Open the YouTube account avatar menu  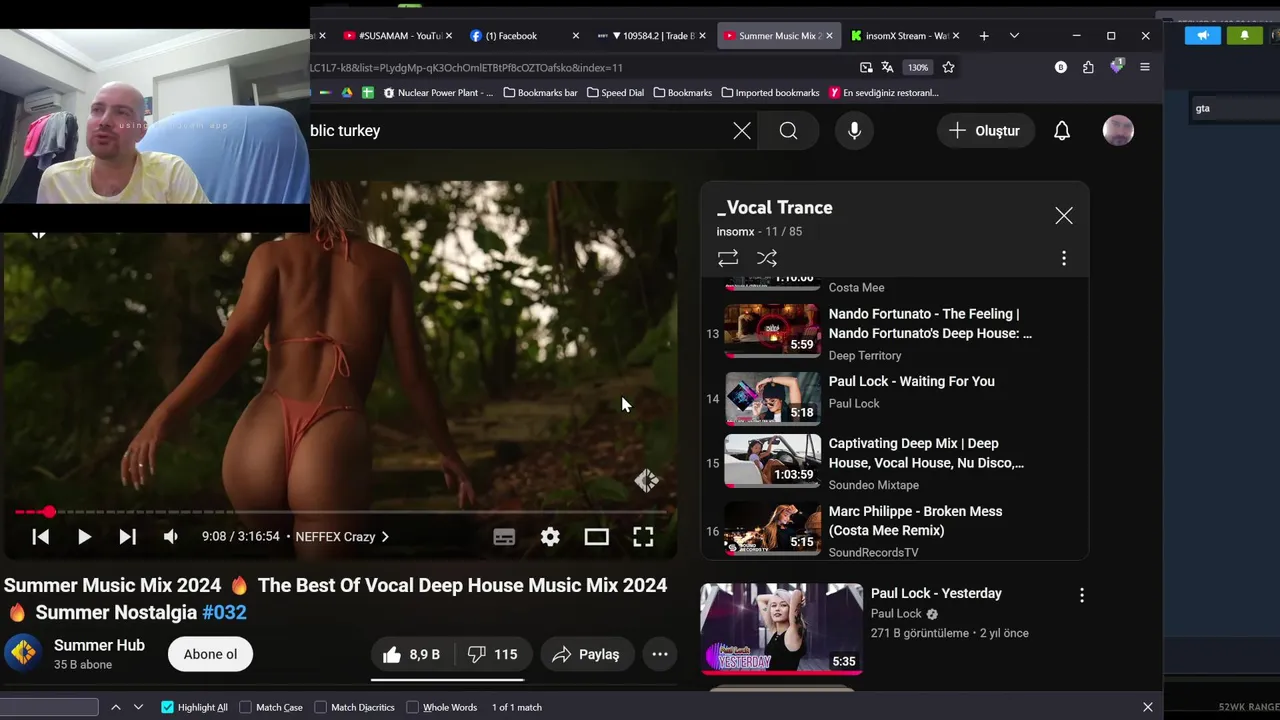(1118, 131)
